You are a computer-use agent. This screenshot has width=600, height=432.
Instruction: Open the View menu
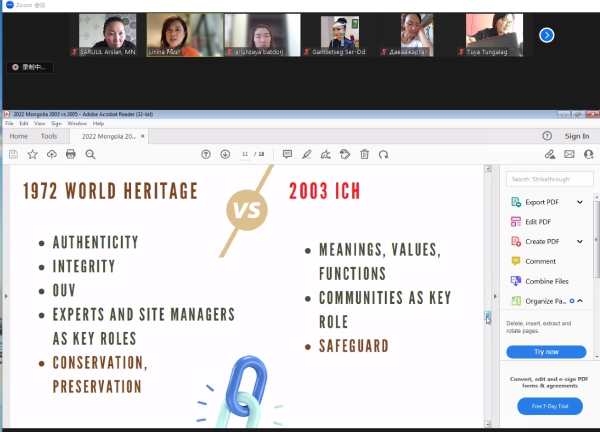39,123
